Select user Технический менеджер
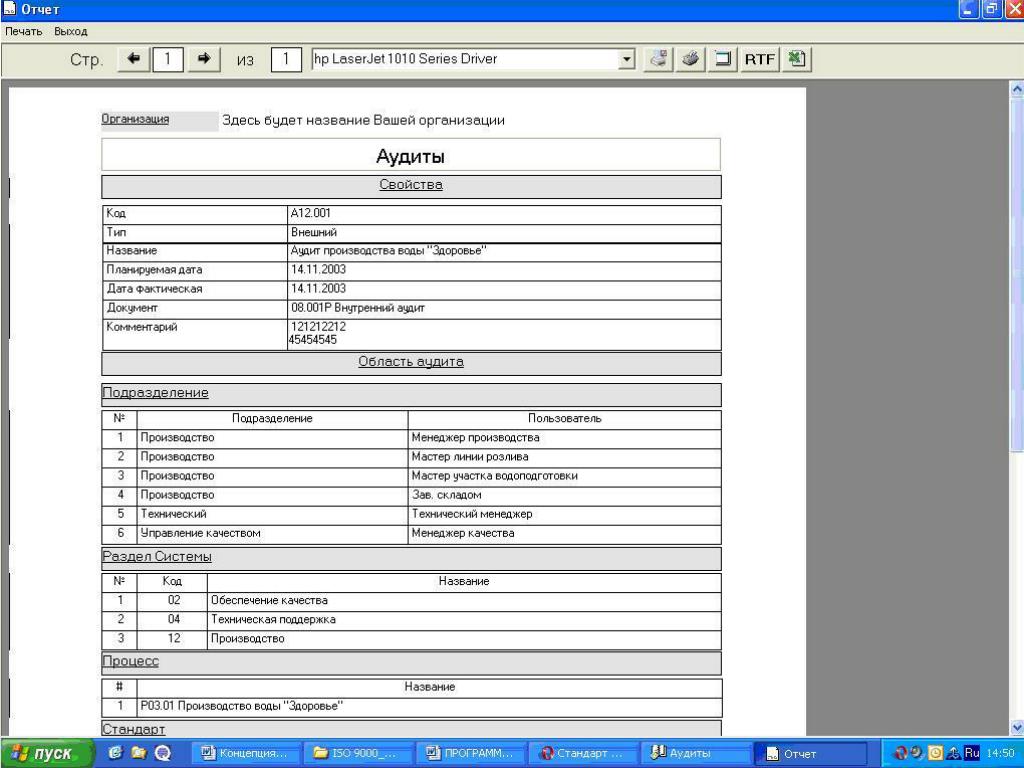 click(472, 514)
